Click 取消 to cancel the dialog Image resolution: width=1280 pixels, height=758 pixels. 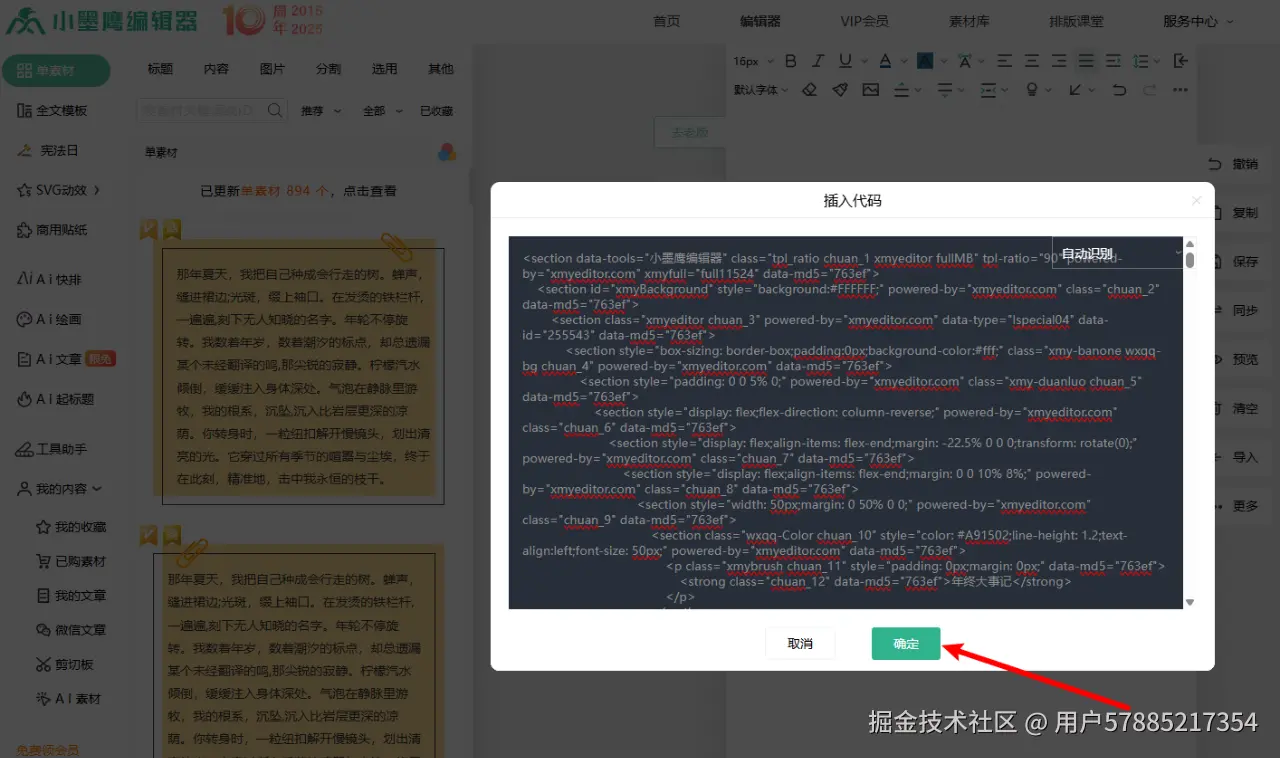(x=800, y=644)
